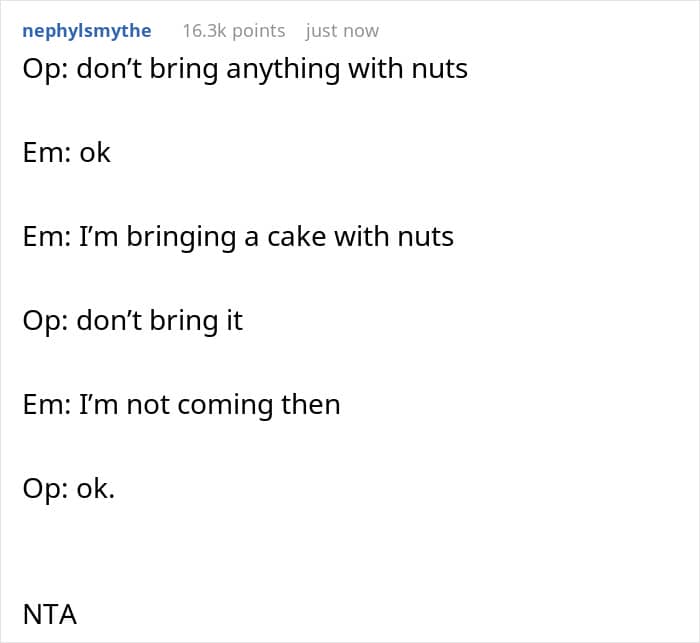Click the word "then" ending Em's last line
This screenshot has width=700, height=643.
point(311,405)
